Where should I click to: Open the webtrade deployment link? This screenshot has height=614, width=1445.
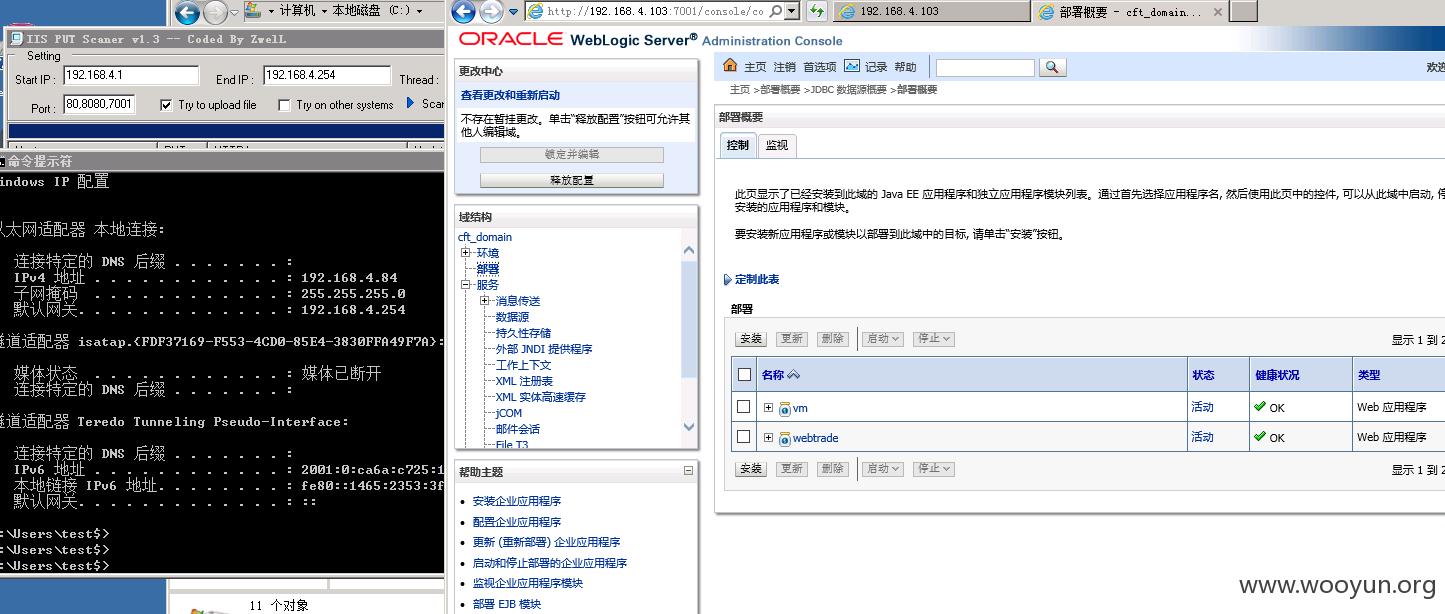coord(816,438)
